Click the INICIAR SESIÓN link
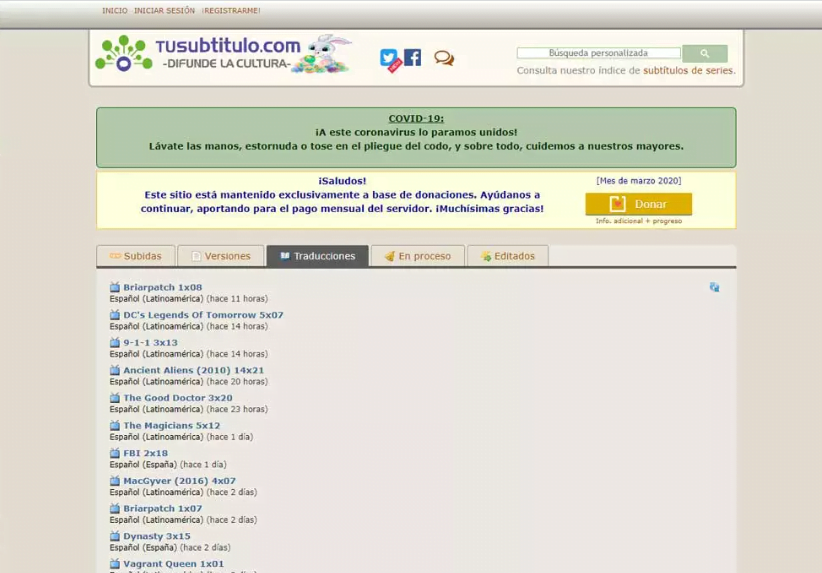The height and width of the screenshot is (573, 822). click(164, 11)
